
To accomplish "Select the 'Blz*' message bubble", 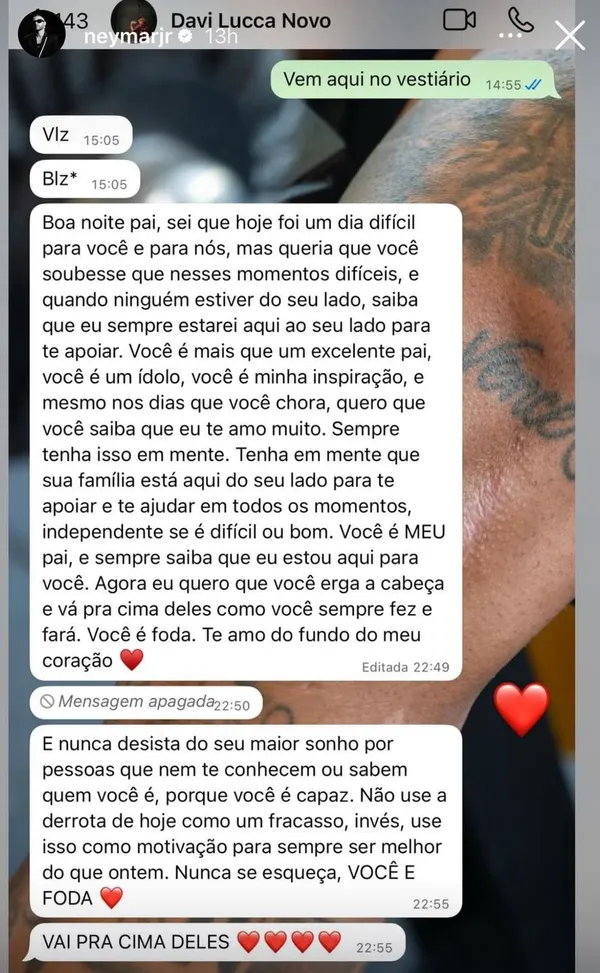I will tap(85, 179).
